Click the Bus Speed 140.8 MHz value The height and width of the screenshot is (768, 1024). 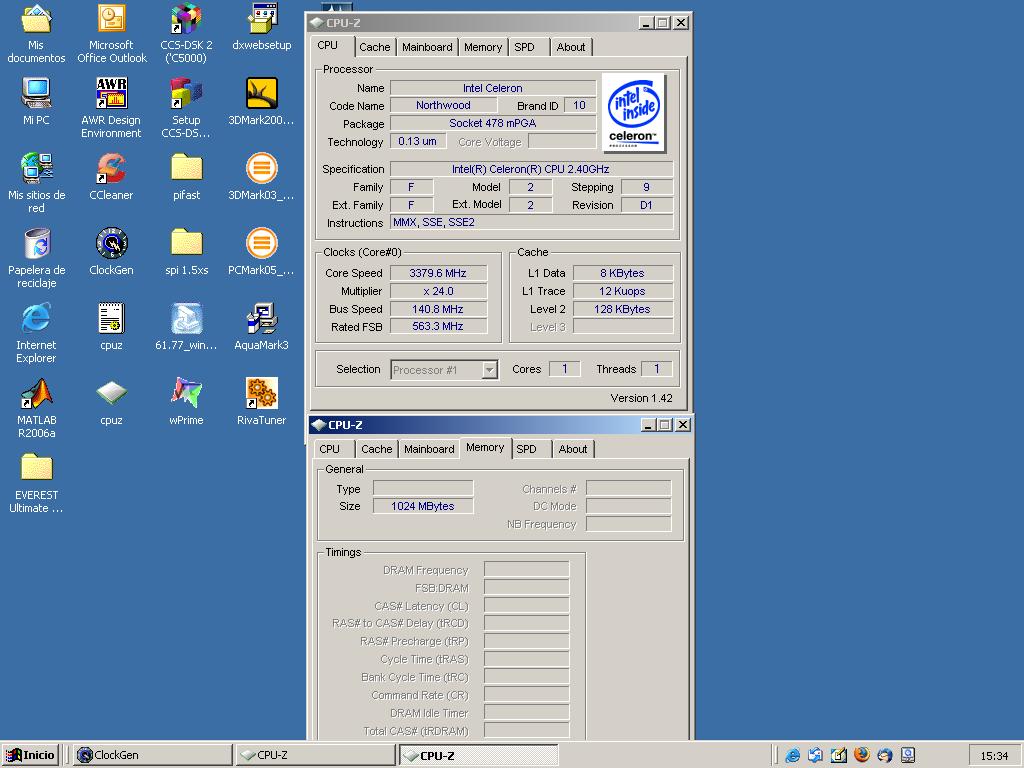click(x=438, y=309)
